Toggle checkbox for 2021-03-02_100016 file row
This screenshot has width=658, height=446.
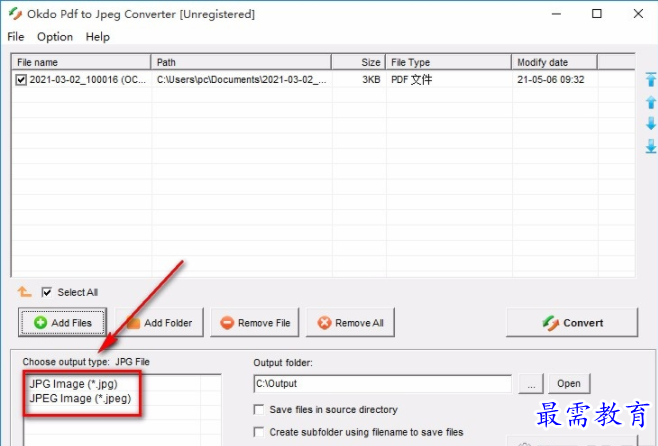21,80
